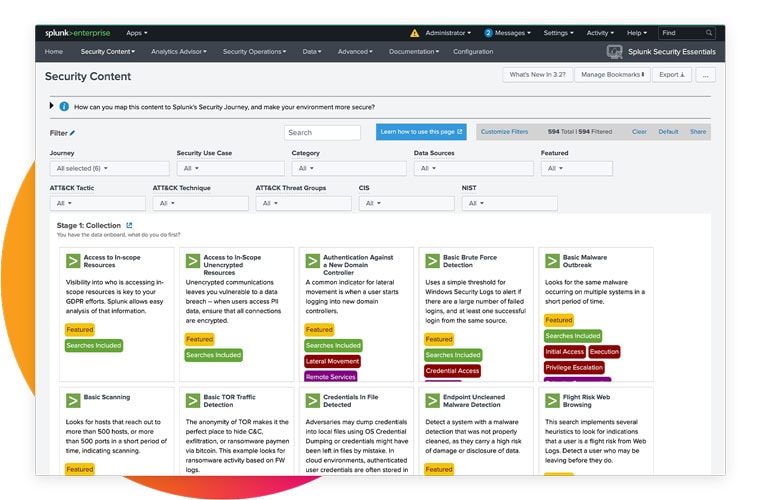Click the blue info icon near Security Journey text

[64, 107]
